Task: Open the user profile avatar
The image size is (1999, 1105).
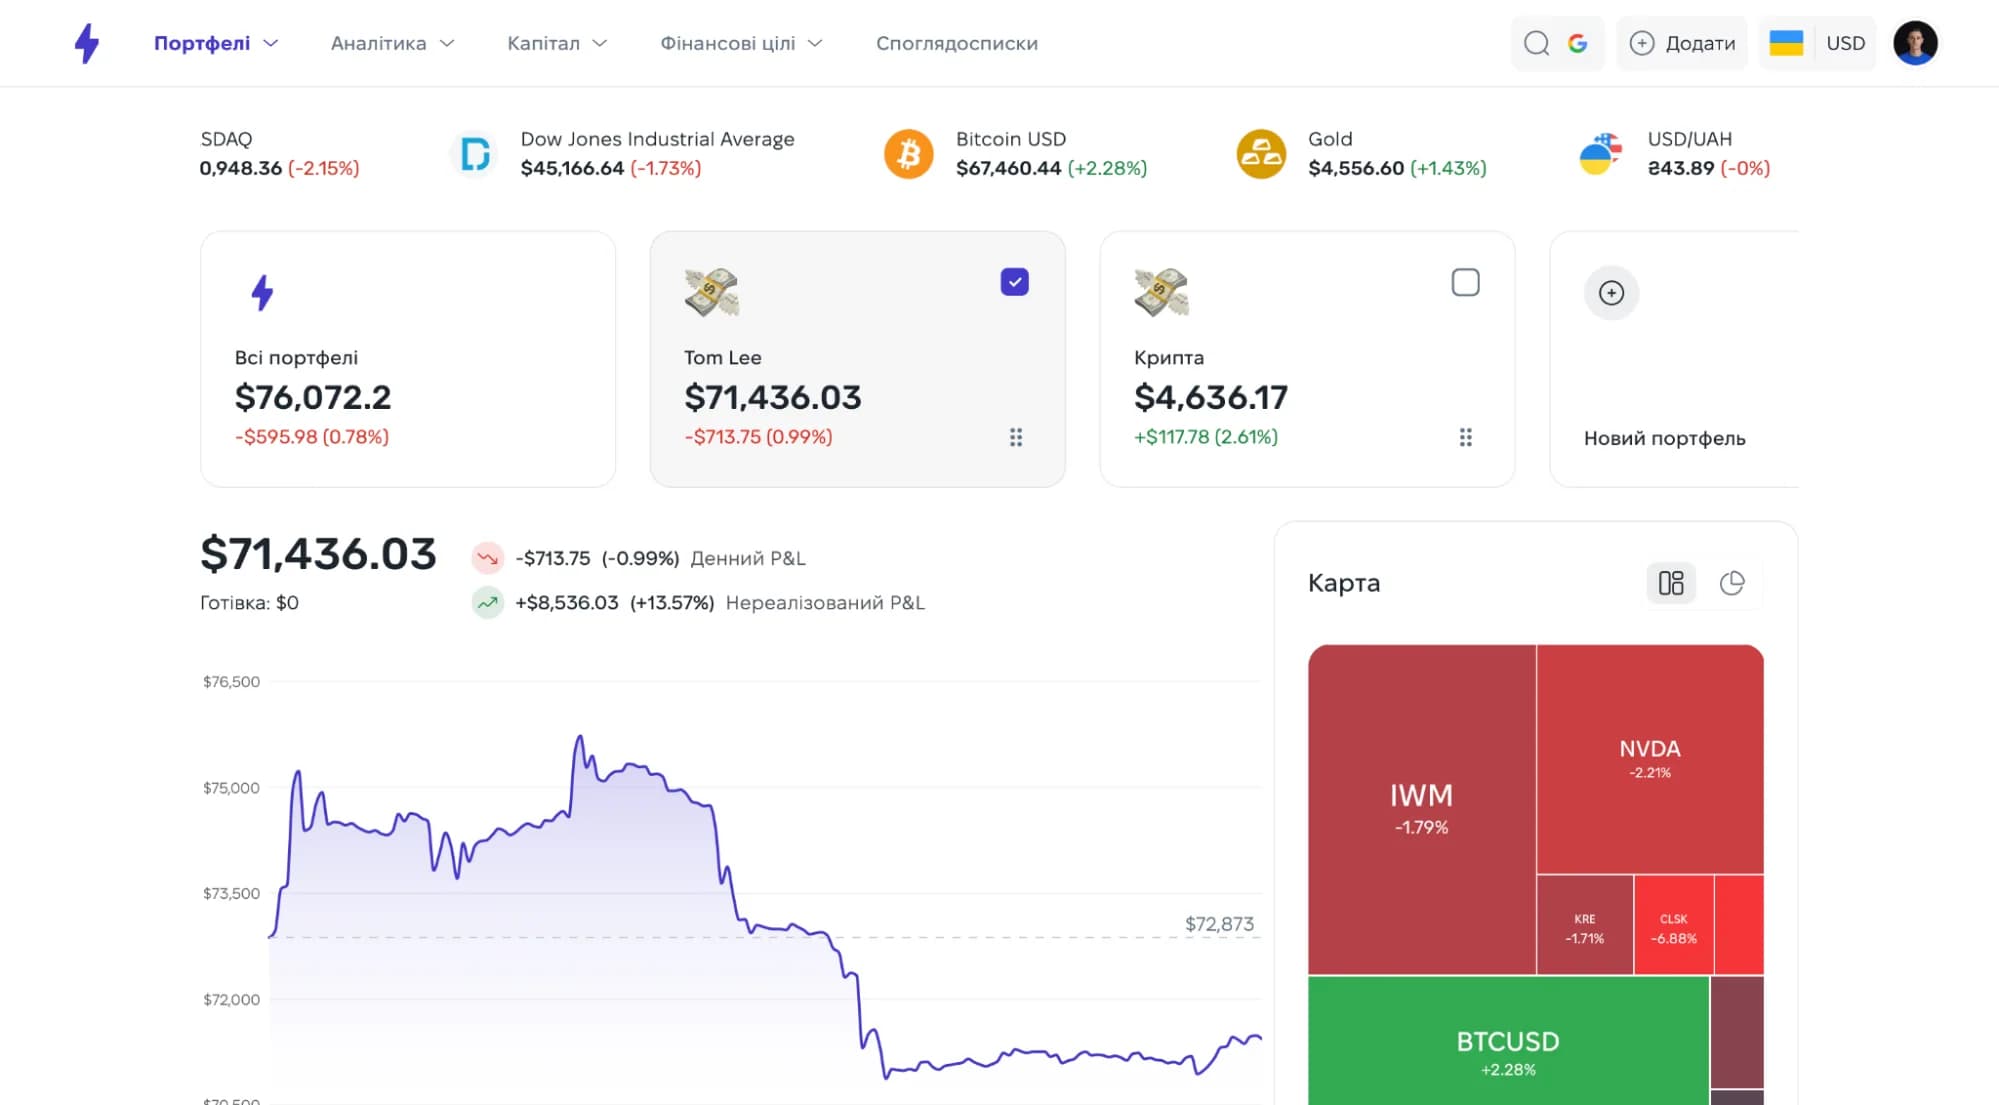Action: coord(1915,43)
